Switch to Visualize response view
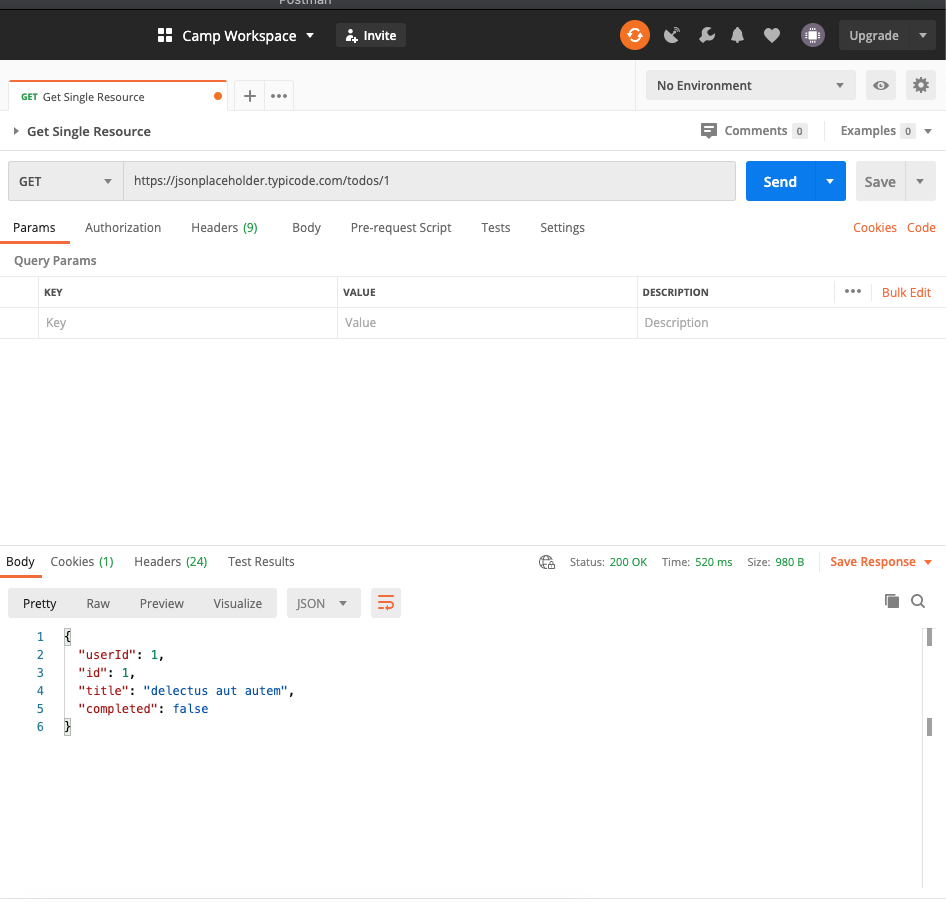The width and height of the screenshot is (946, 902). pos(238,603)
